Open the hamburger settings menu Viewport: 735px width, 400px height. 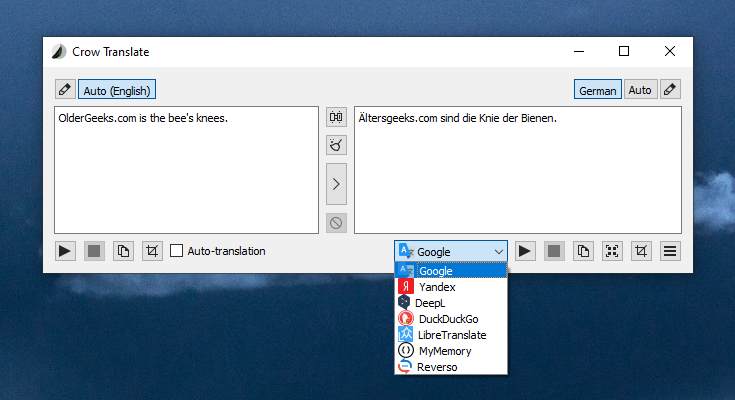(670, 251)
